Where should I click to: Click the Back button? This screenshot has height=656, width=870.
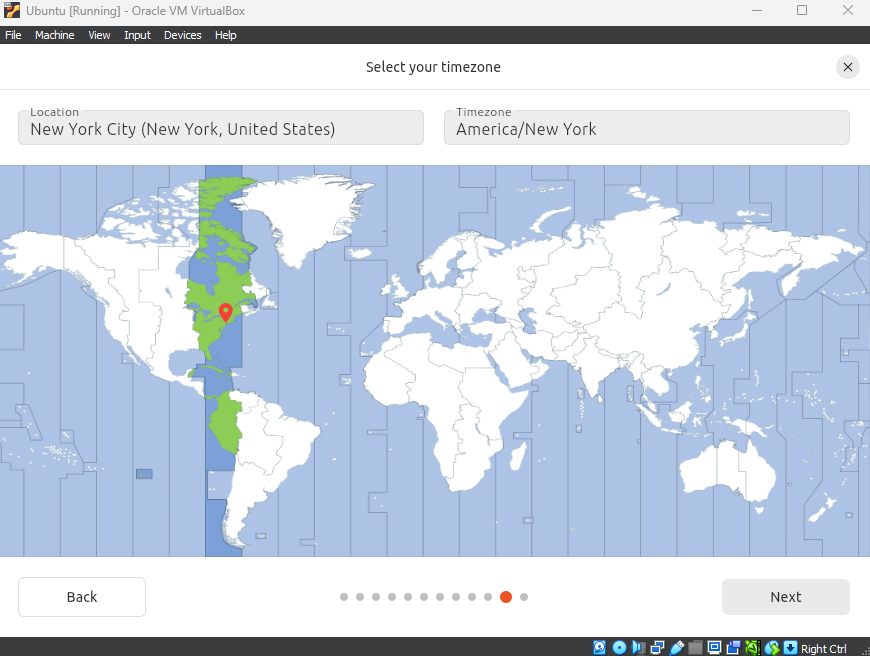click(82, 597)
